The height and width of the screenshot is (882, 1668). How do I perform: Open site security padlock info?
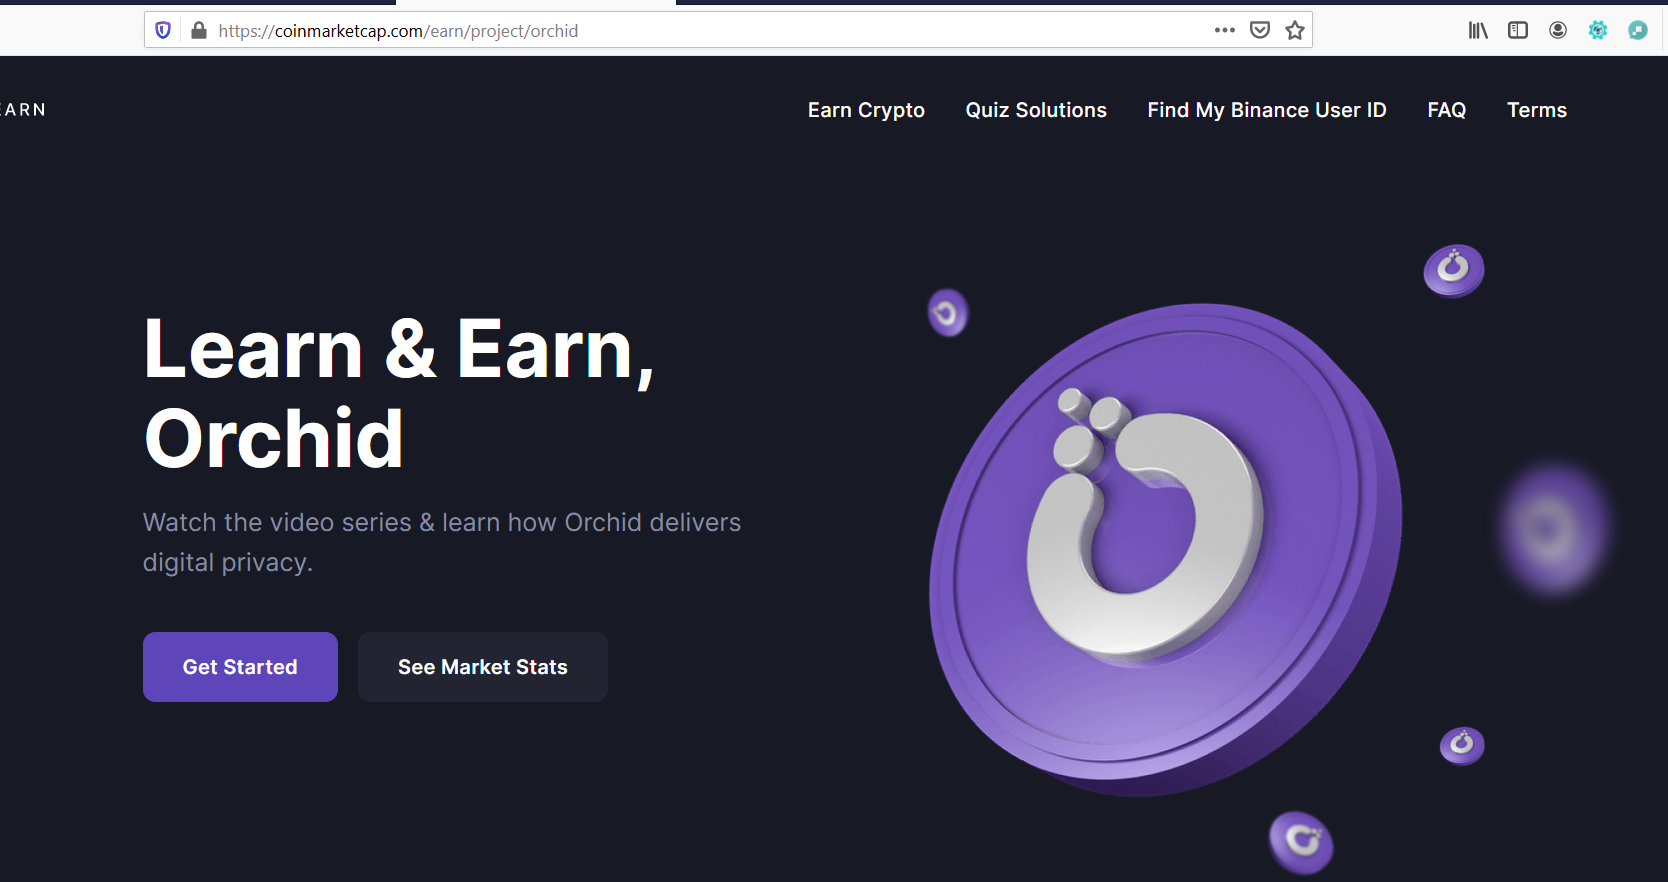pyautogui.click(x=199, y=30)
